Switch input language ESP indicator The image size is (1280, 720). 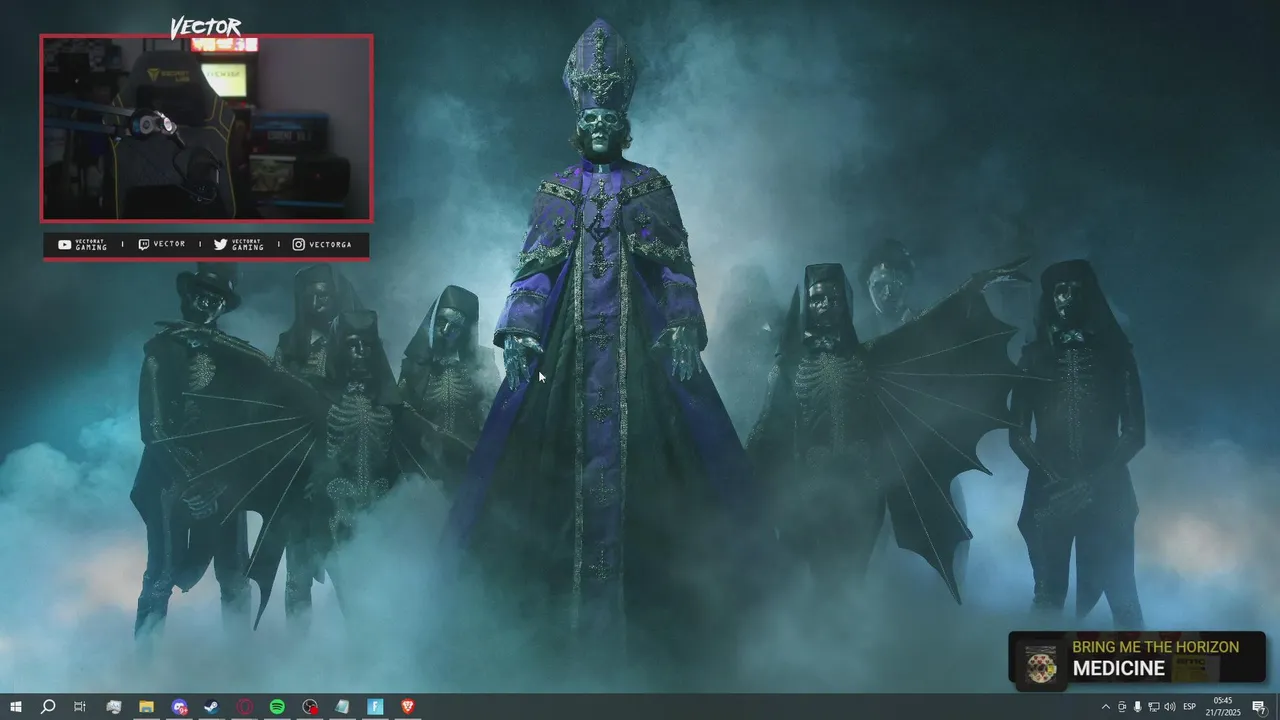(1190, 707)
